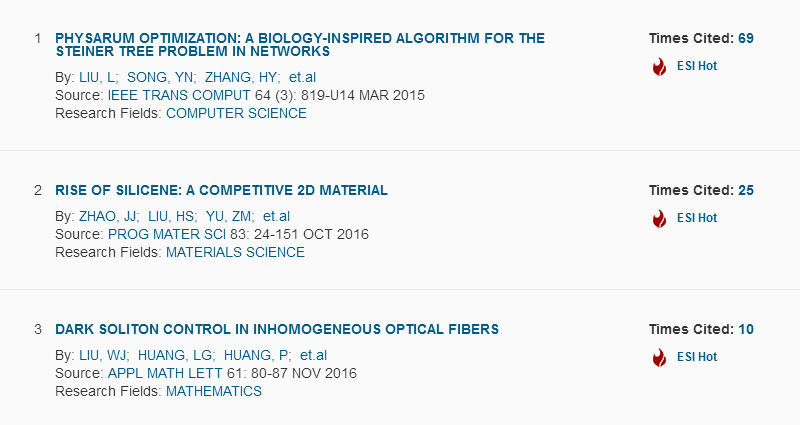View the 69 times cited count
Image resolution: width=802 pixels, height=425 pixels.
746,38
